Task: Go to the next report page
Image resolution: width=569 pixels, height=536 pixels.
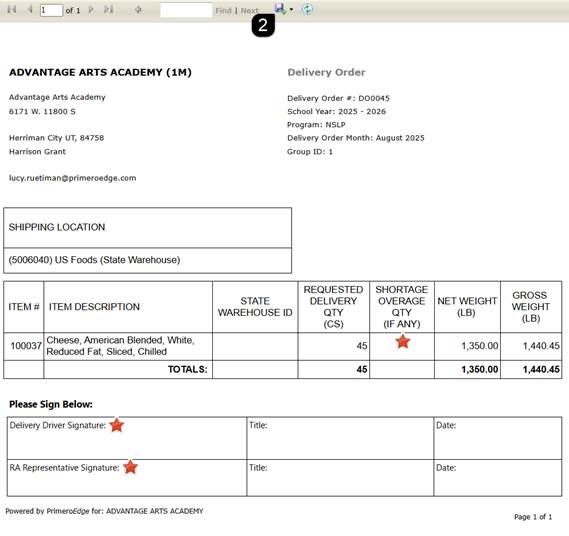Action: pyautogui.click(x=91, y=9)
